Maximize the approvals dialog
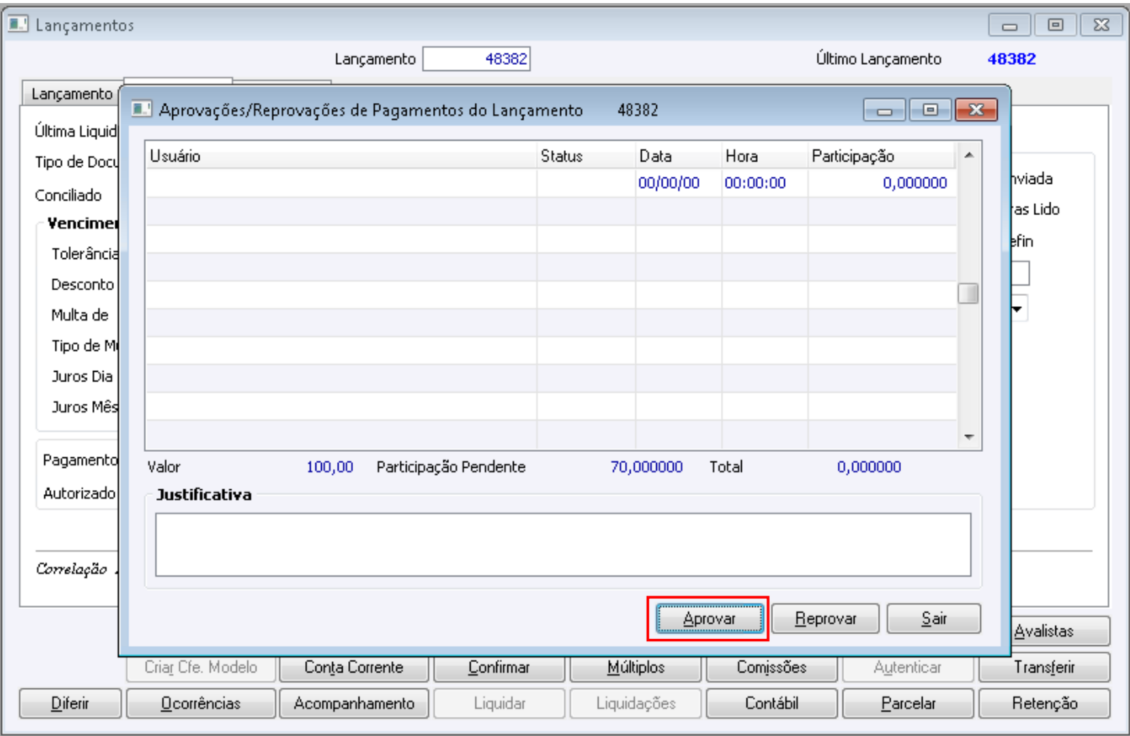This screenshot has height=736, width=1130. pyautogui.click(x=930, y=110)
